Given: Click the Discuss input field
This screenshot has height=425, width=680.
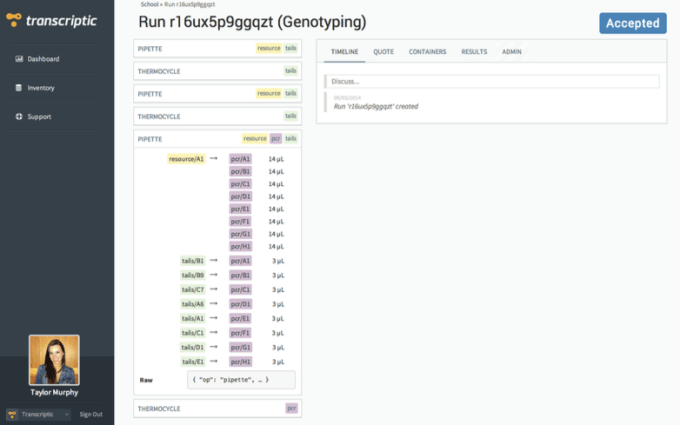Looking at the screenshot, I should coord(491,81).
